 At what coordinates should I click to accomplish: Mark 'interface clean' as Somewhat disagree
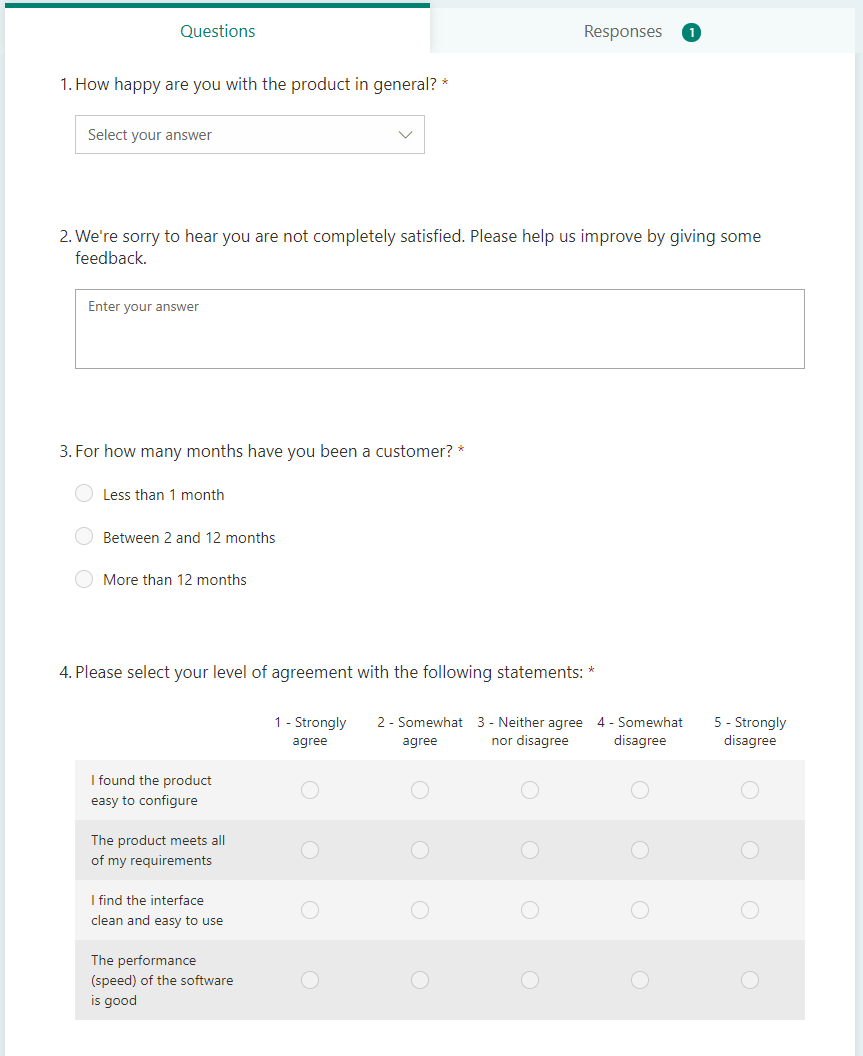pyautogui.click(x=640, y=910)
